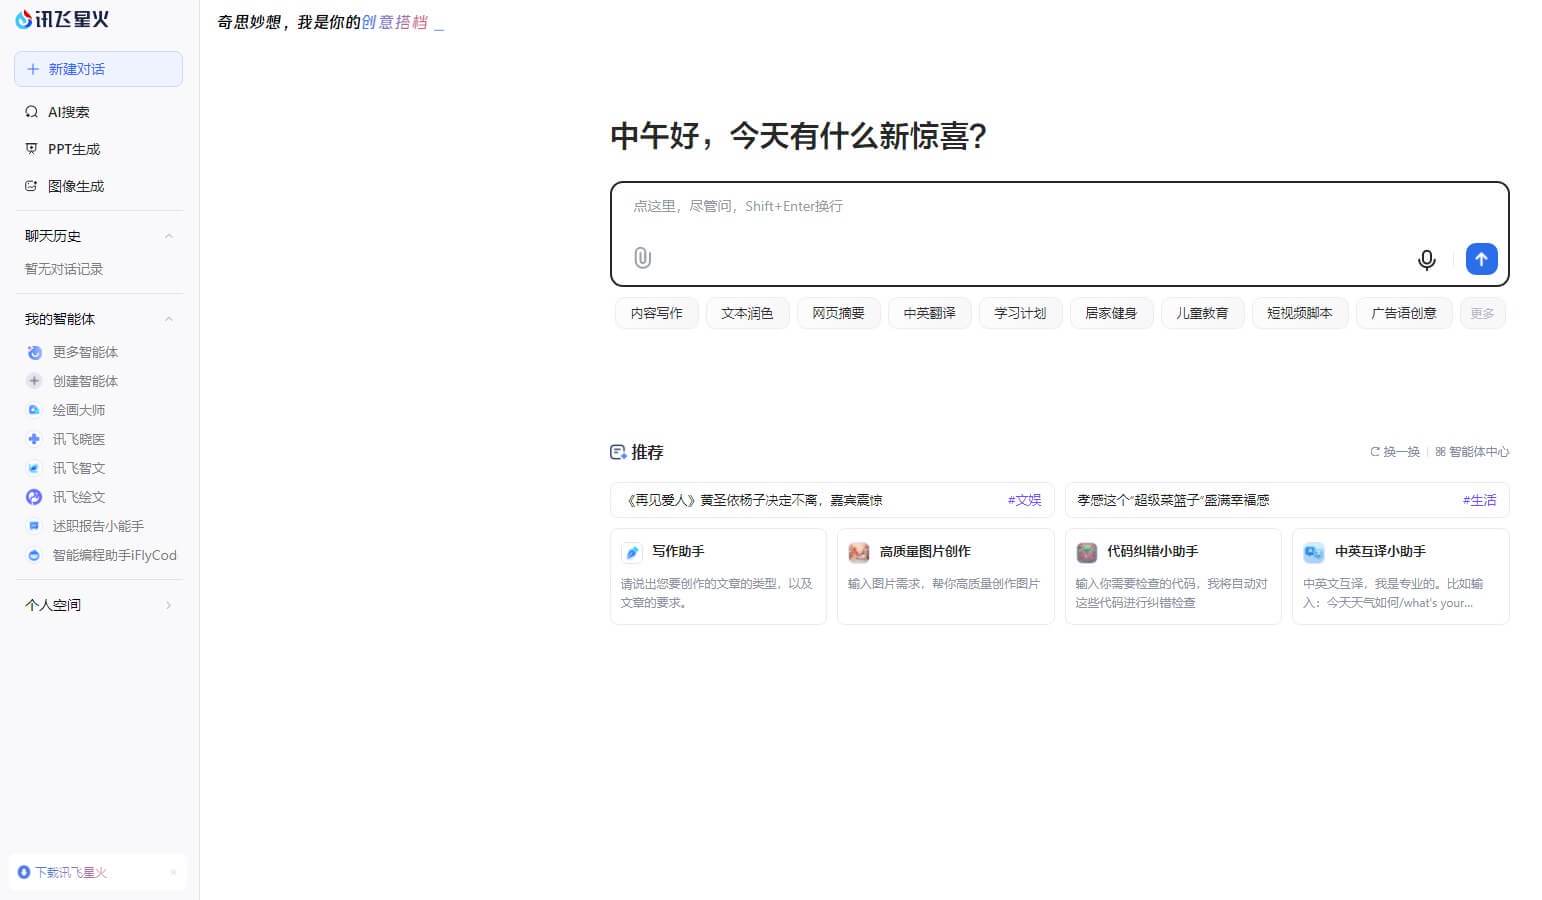The width and height of the screenshot is (1542, 900).
Task: Open the 代码纠错小助手 card description
Action: 1171,593
